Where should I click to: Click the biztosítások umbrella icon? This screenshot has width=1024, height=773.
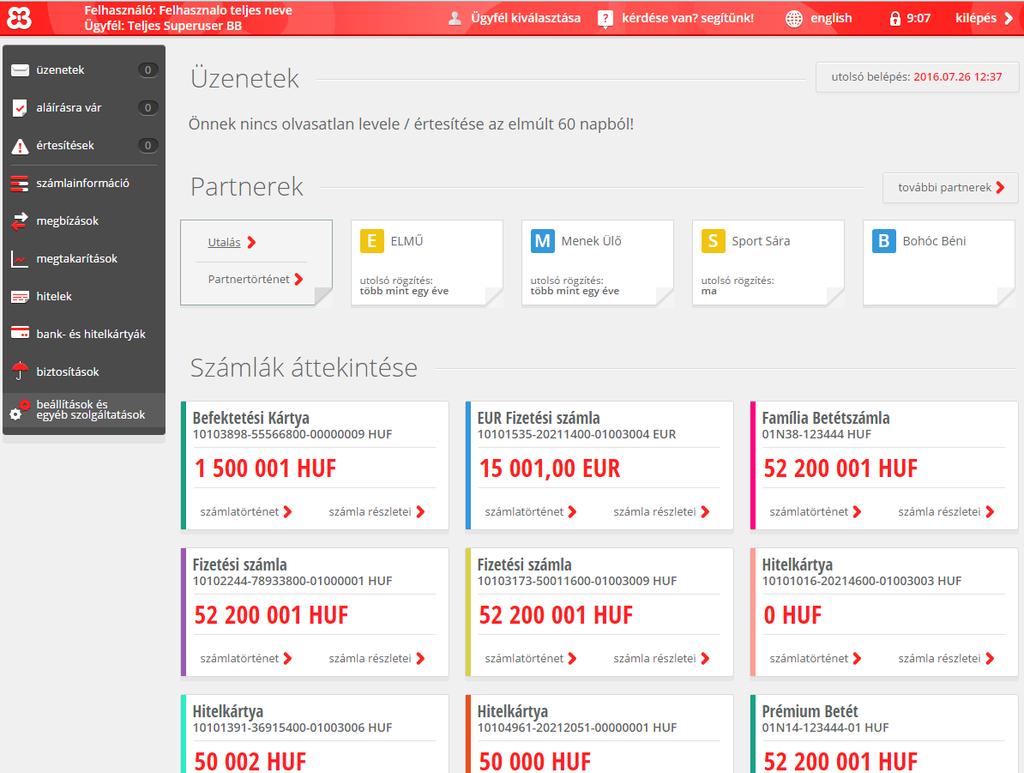click(x=20, y=370)
